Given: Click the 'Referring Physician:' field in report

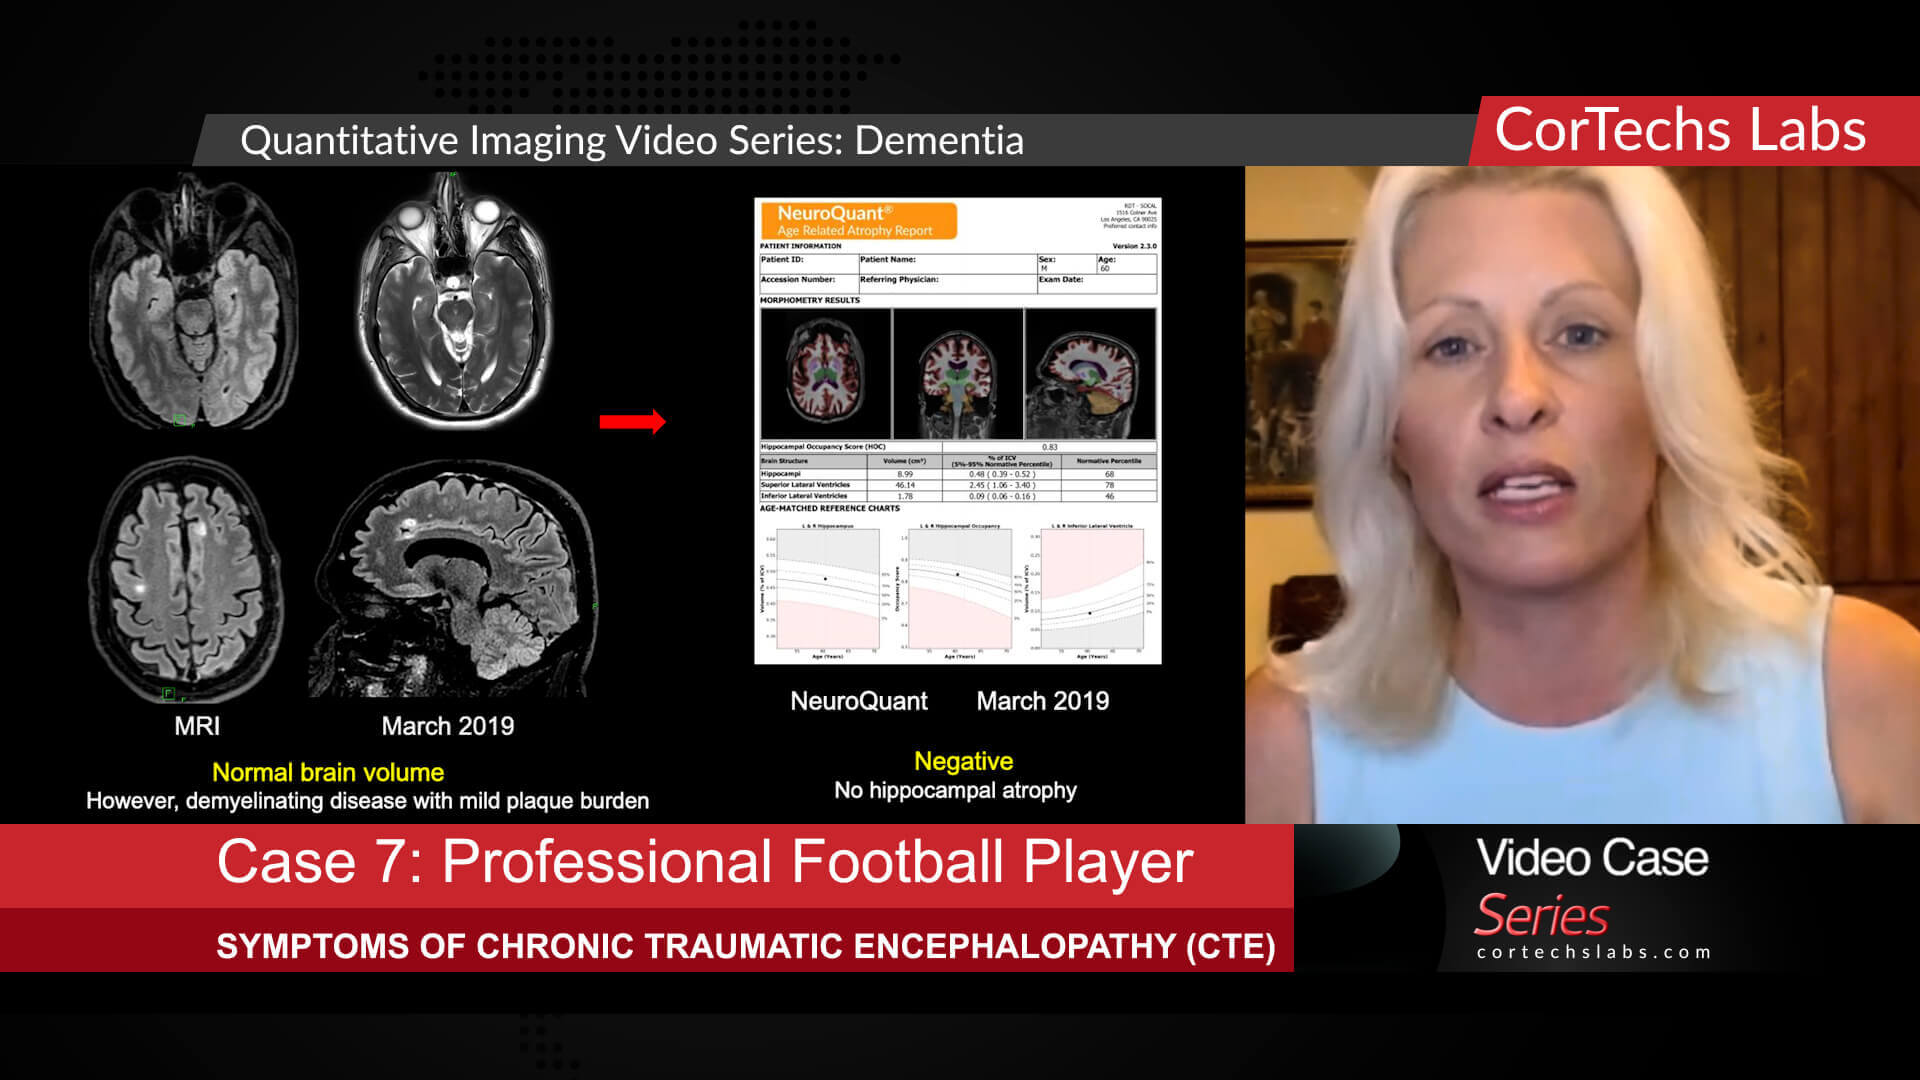Looking at the screenshot, I should 947,283.
